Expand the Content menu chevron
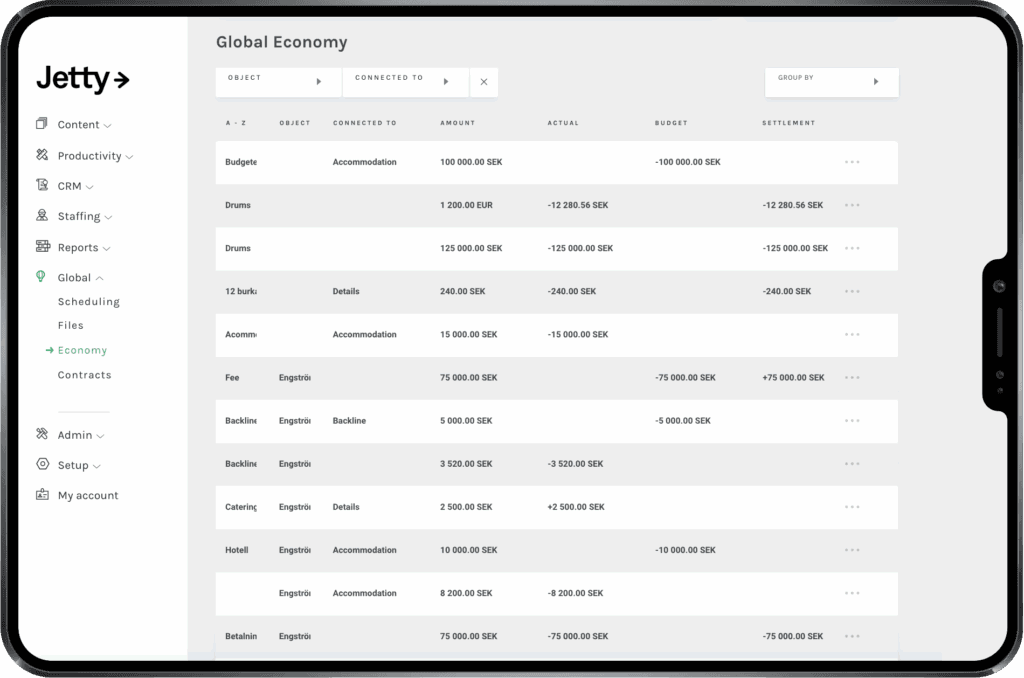1024x678 pixels. [107, 124]
